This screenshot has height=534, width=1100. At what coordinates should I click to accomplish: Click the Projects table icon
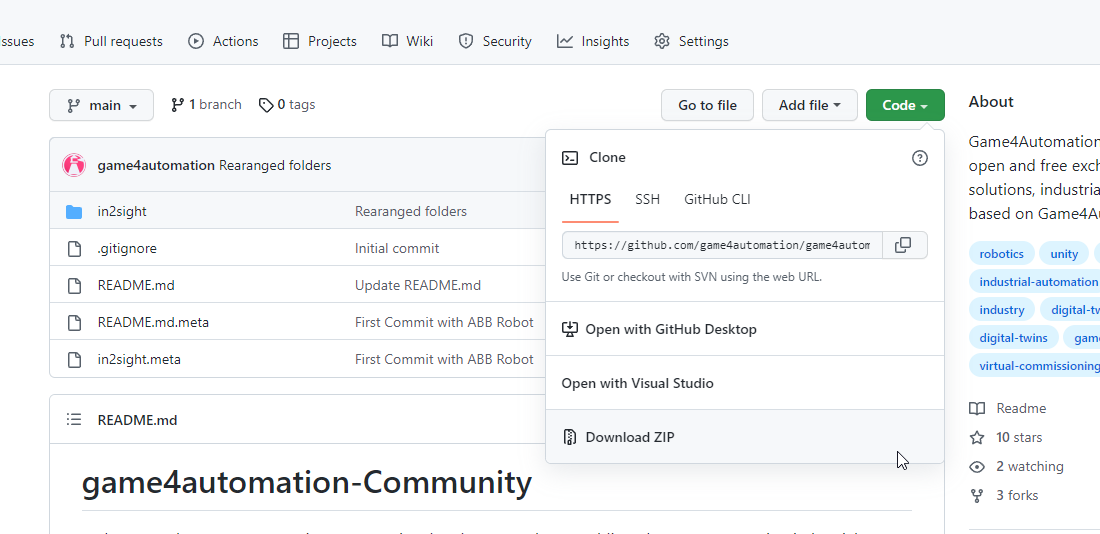pos(290,41)
